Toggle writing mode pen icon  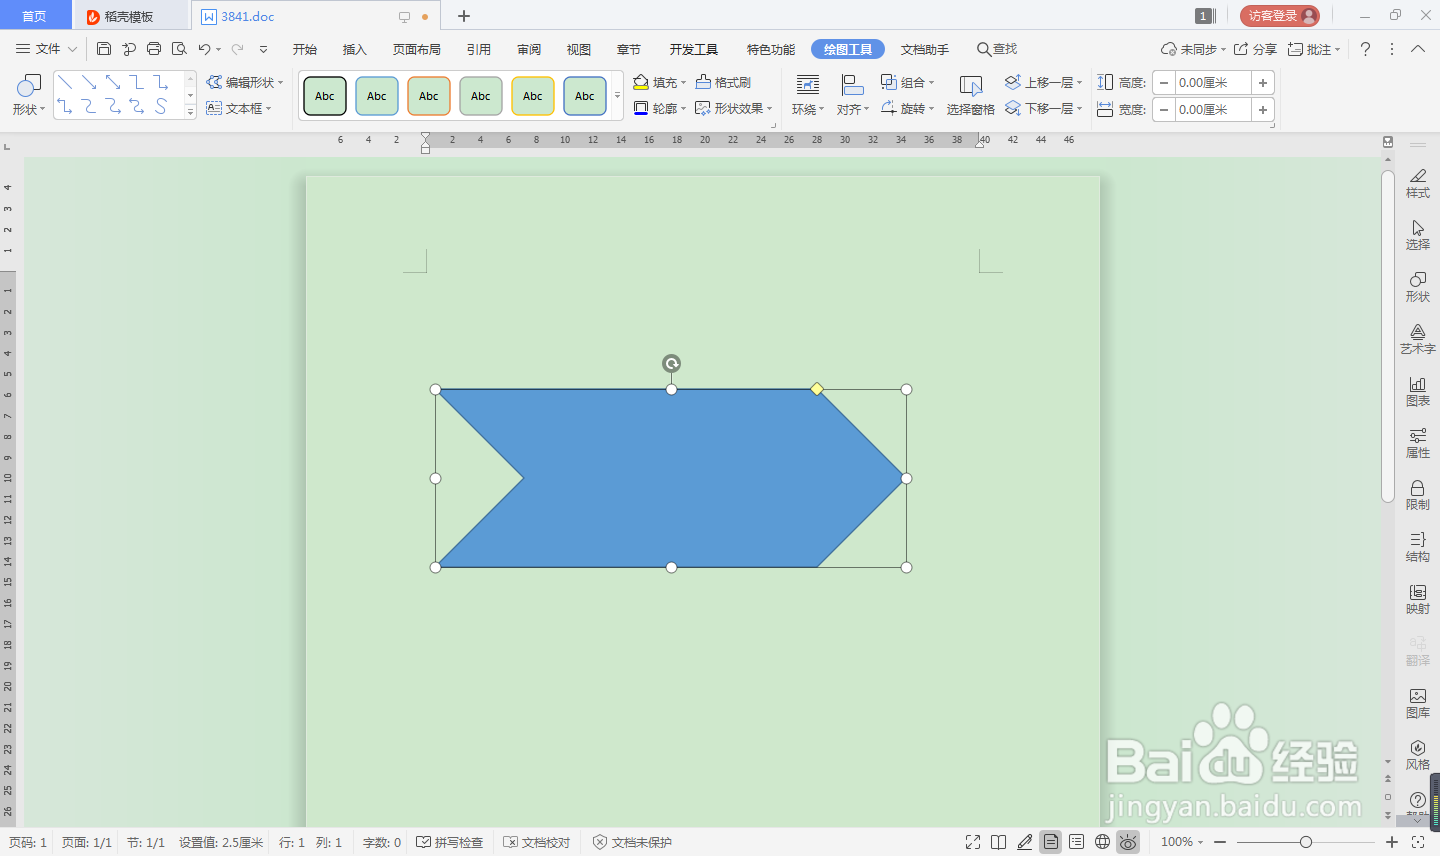[x=1024, y=842]
